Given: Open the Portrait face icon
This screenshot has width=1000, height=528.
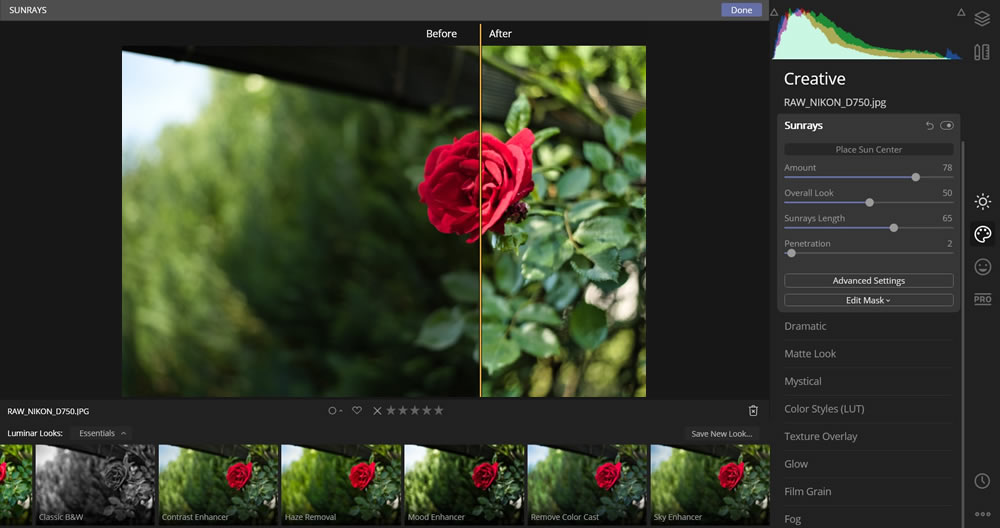Looking at the screenshot, I should 982,267.
